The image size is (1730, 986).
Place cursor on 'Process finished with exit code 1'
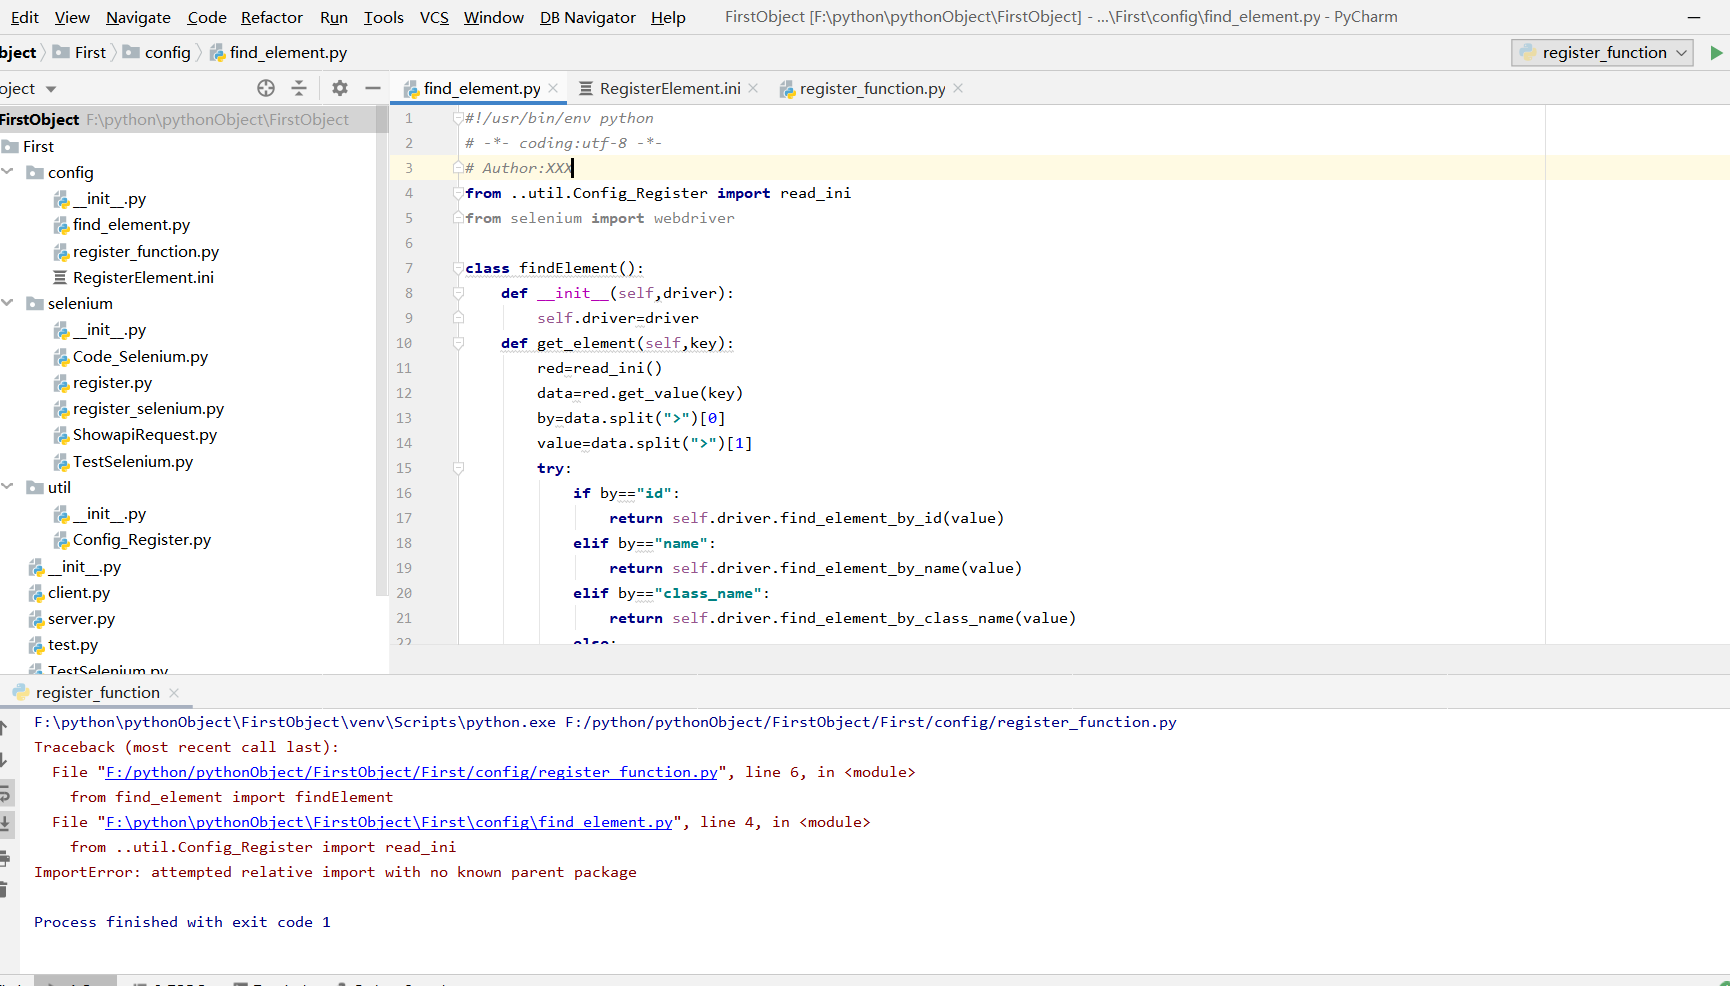click(182, 922)
